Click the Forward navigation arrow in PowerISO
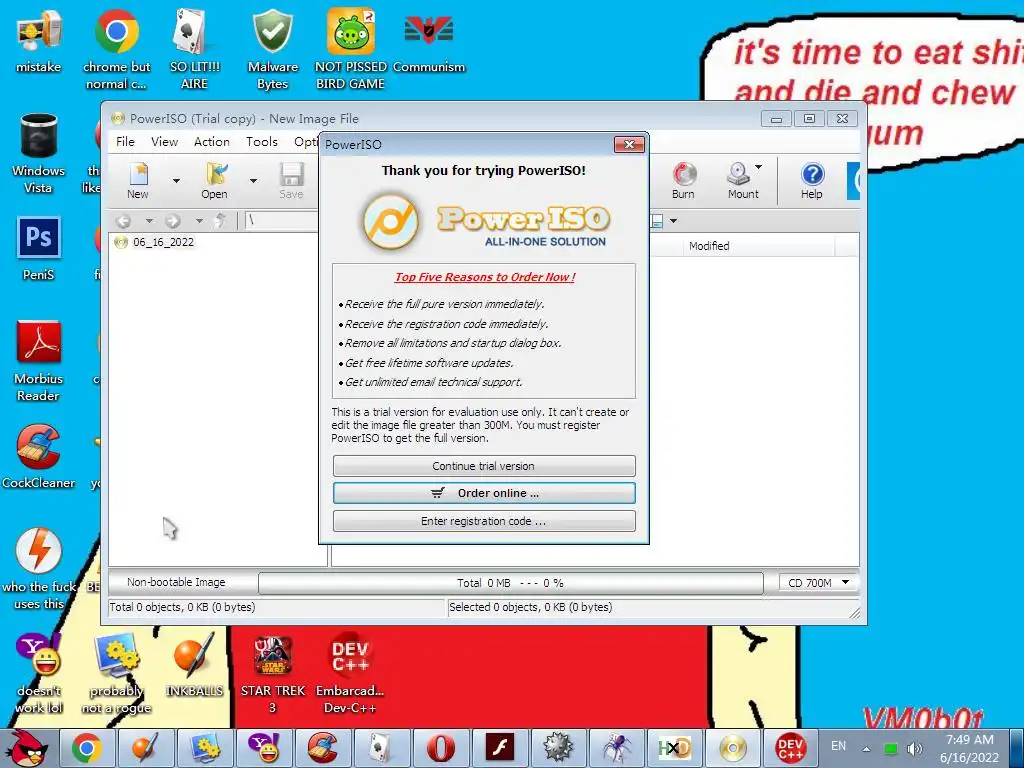This screenshot has width=1024, height=768. [x=172, y=221]
